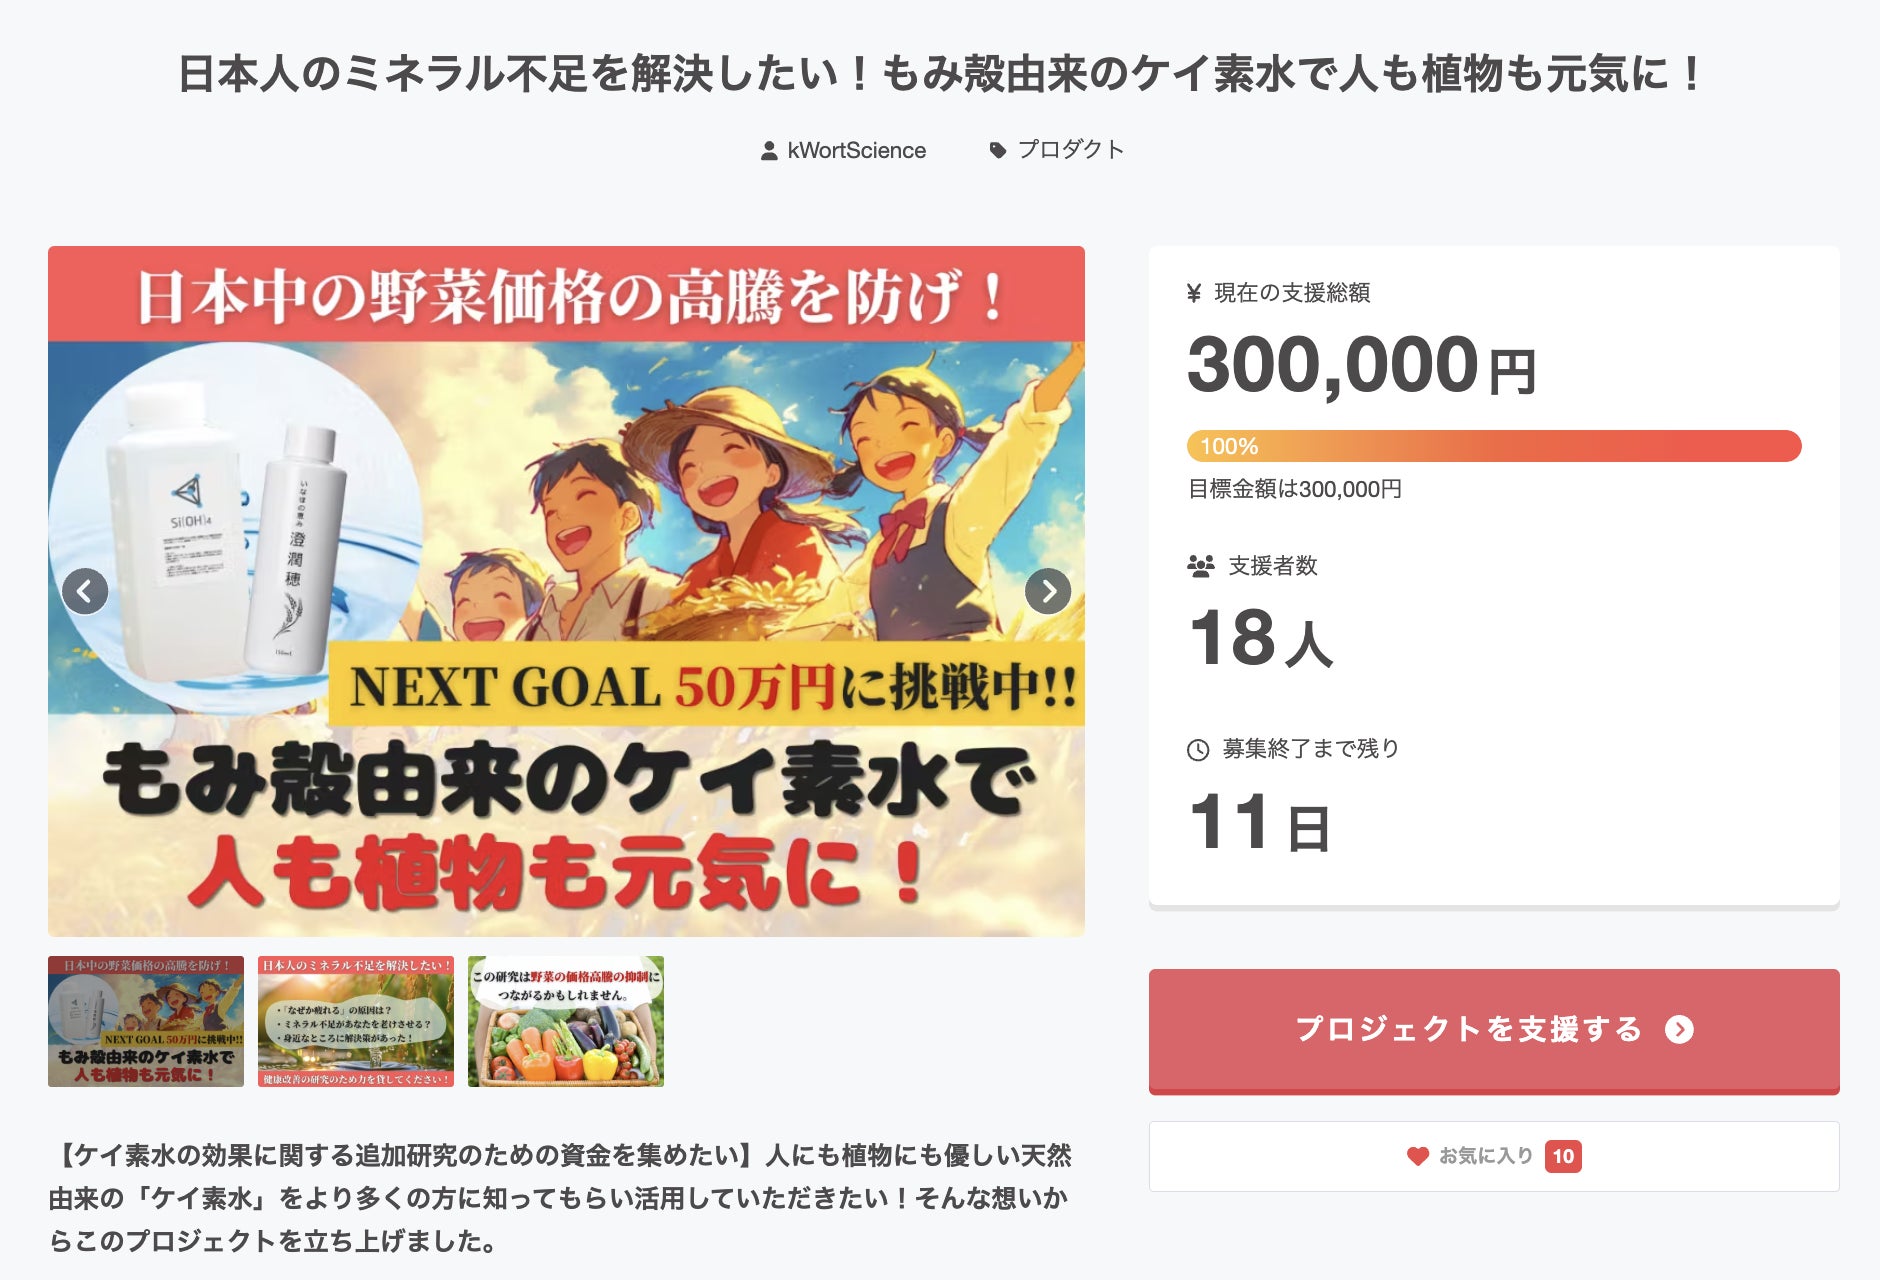Screen dimensions: 1880x1280
Task: Open the kWortScience author profile
Action: 856,151
